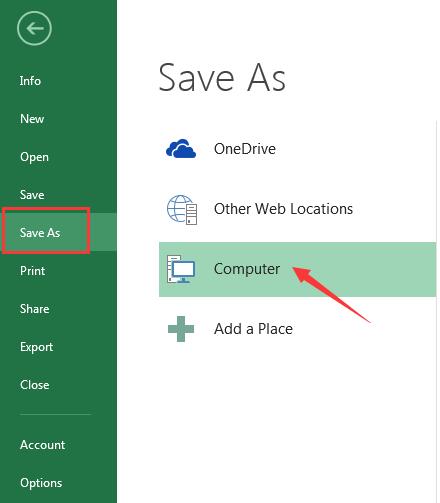This screenshot has width=440, height=503.
Task: Open the Export options
Action: click(x=36, y=347)
